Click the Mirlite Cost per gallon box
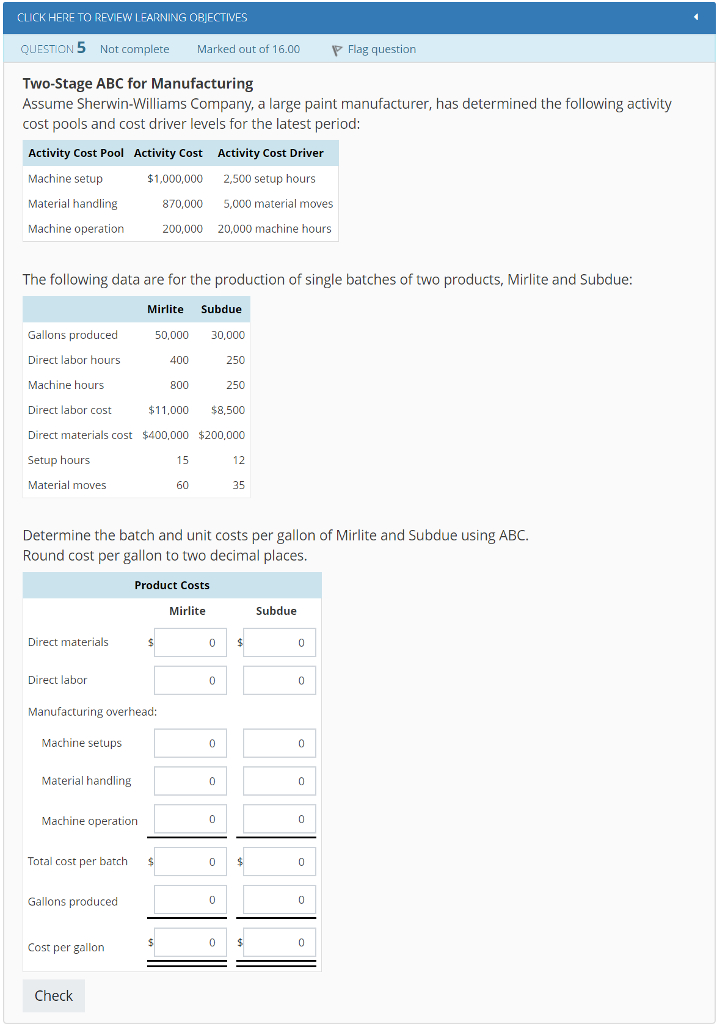Viewport: 717px width, 1024px height. tap(190, 942)
